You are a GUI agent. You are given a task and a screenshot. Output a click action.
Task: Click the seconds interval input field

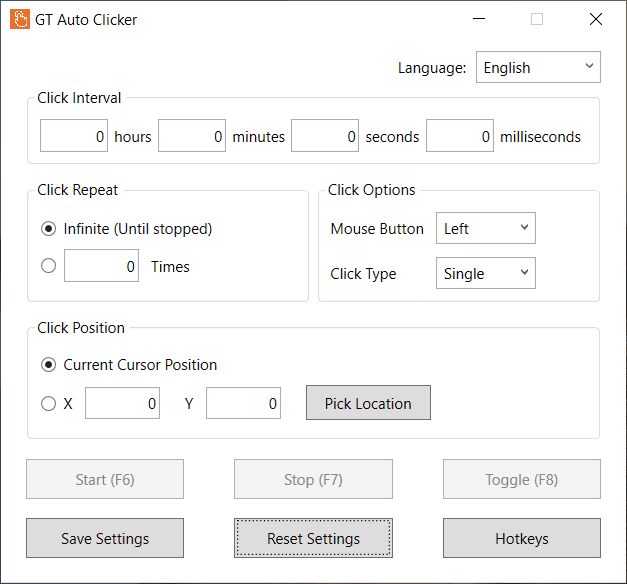(x=325, y=136)
